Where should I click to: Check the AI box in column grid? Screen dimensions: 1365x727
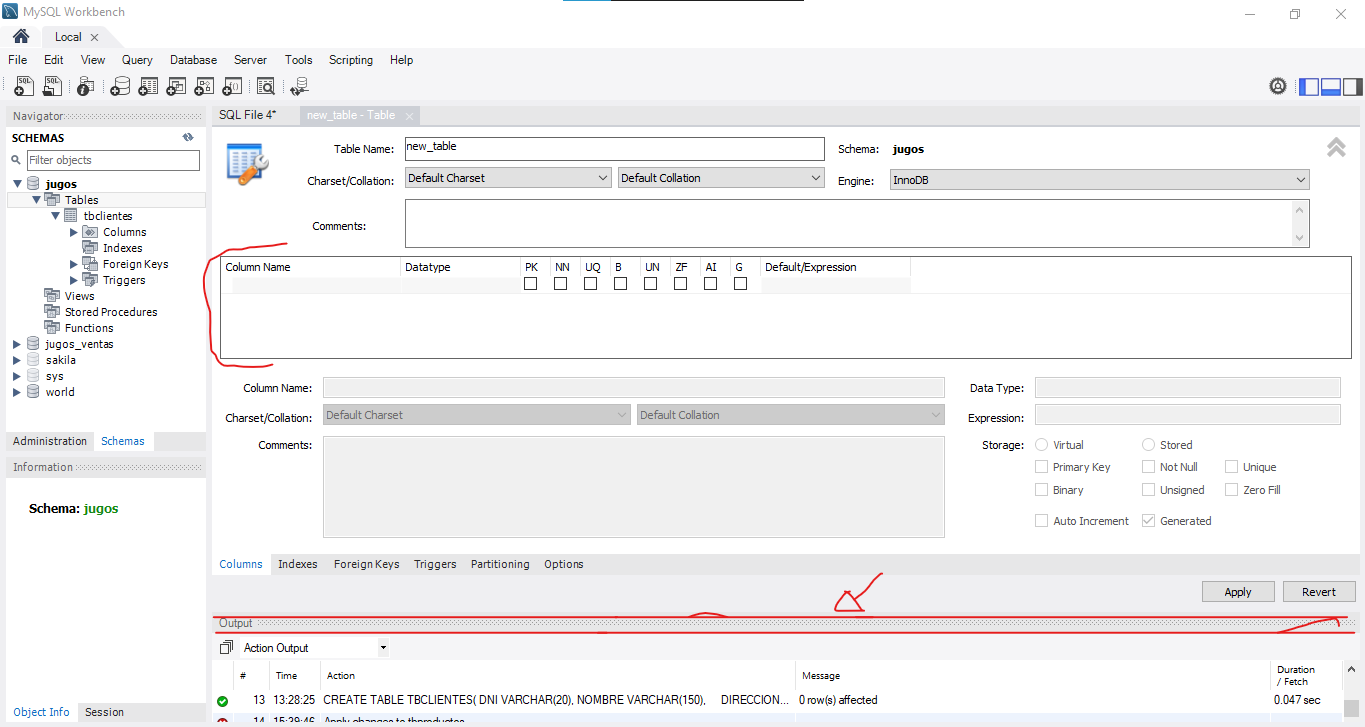click(x=711, y=284)
